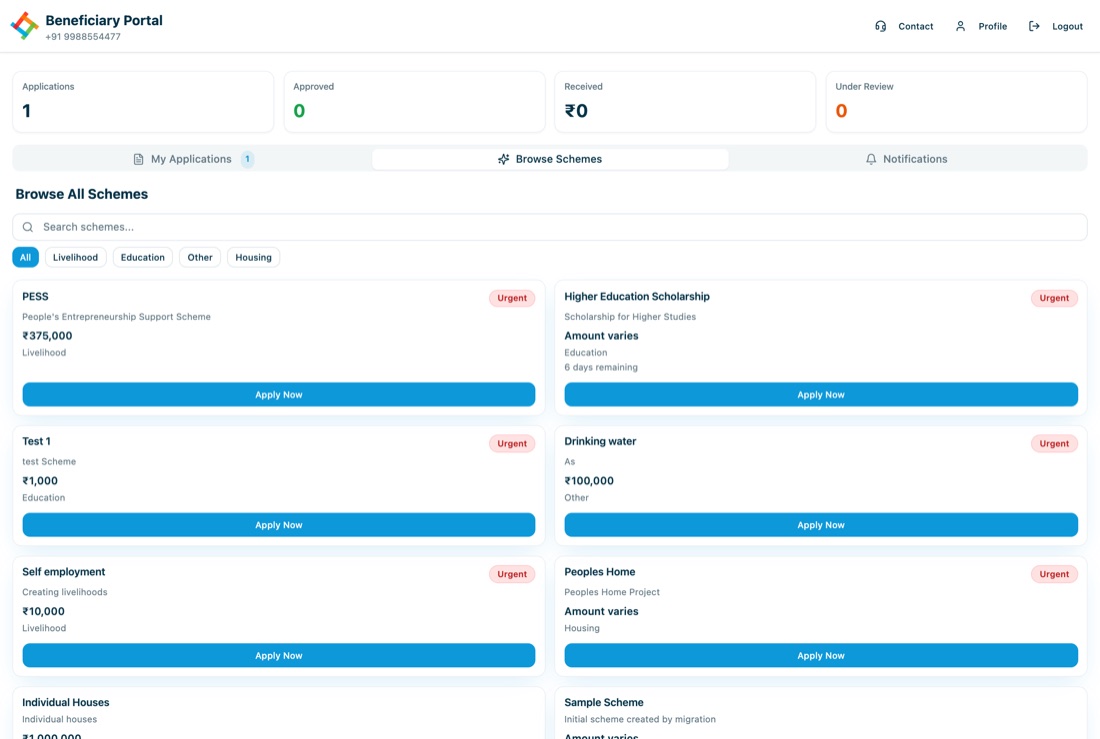
Task: Click the Drinking water scheme title
Action: coord(600,441)
